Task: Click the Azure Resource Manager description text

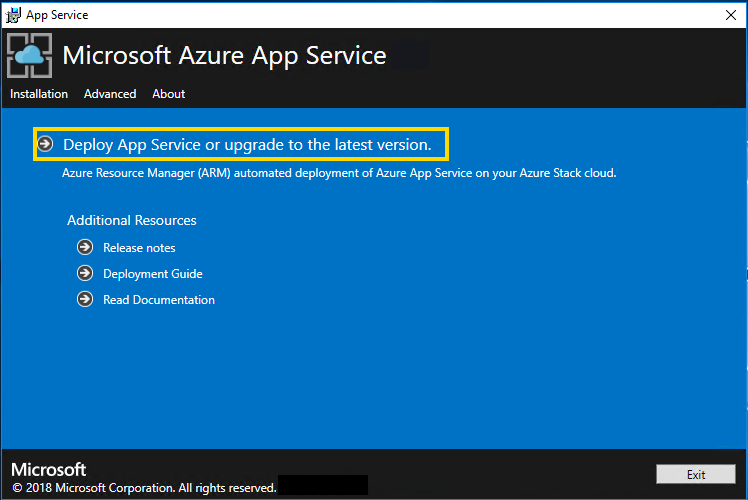Action: (x=339, y=173)
